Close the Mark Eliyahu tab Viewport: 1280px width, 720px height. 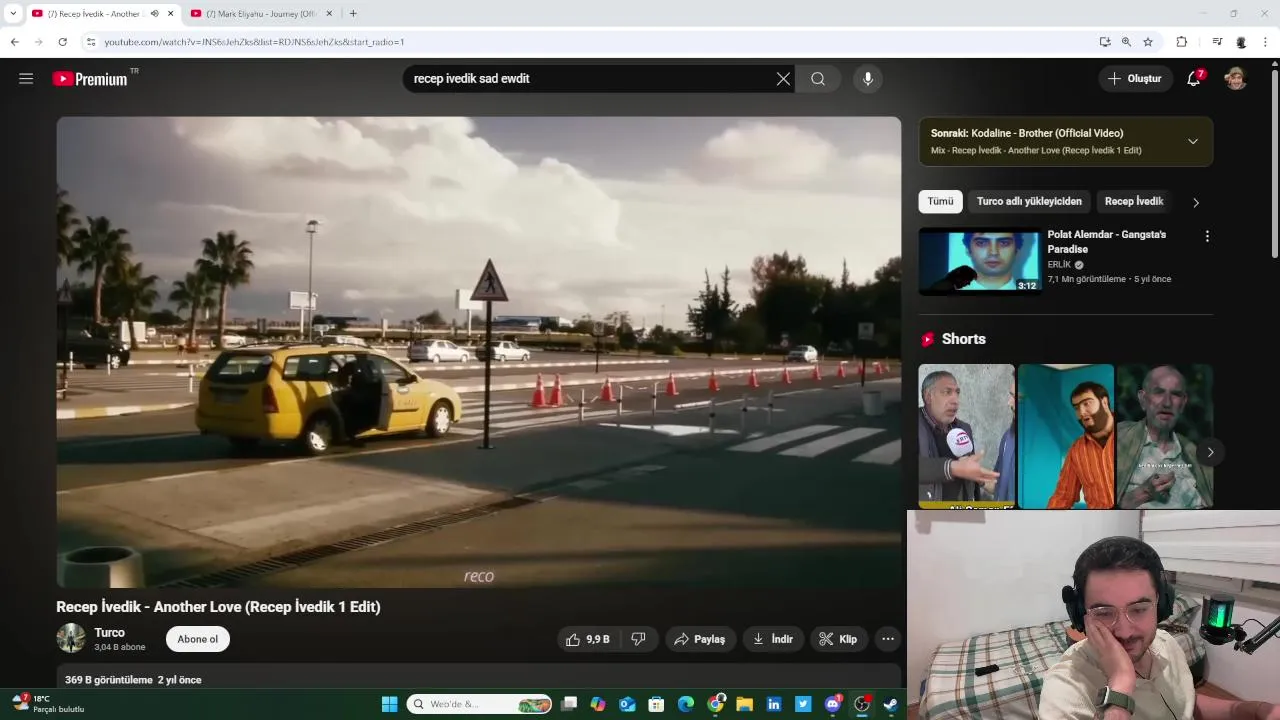click(329, 13)
